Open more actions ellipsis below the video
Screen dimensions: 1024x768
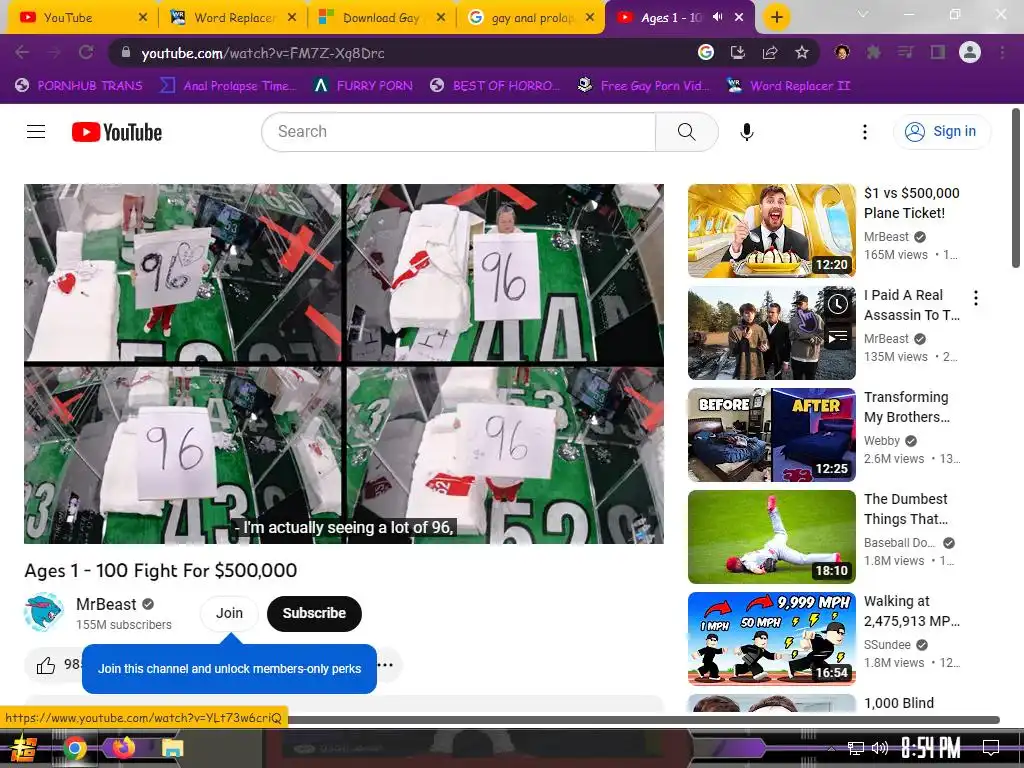(385, 665)
